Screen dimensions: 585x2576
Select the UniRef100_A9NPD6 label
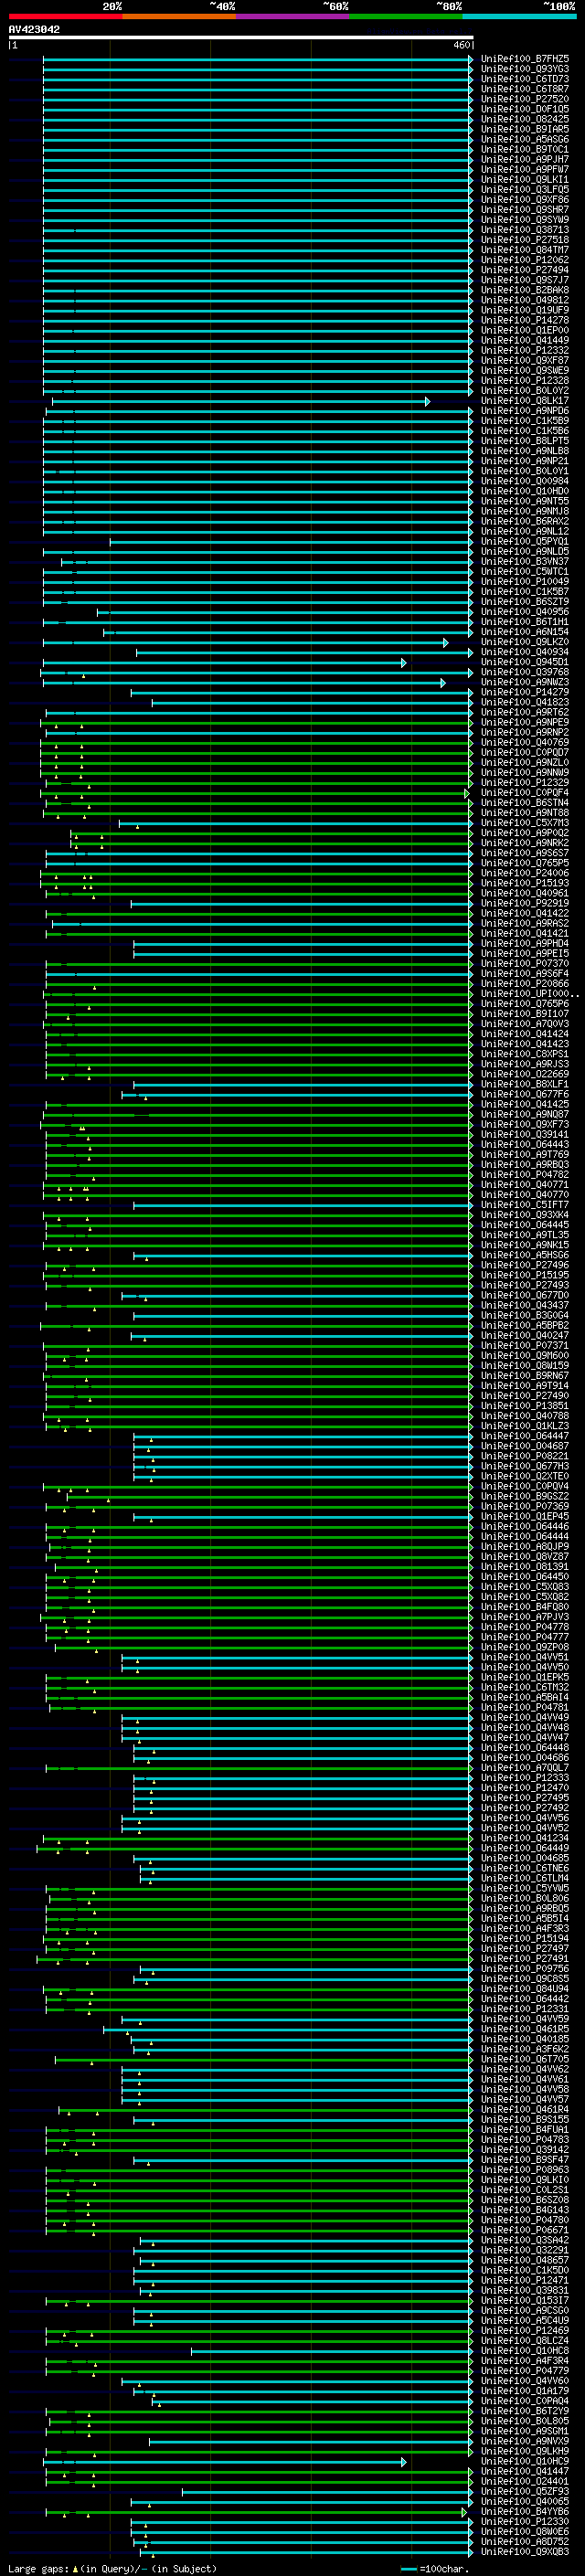[x=525, y=411]
